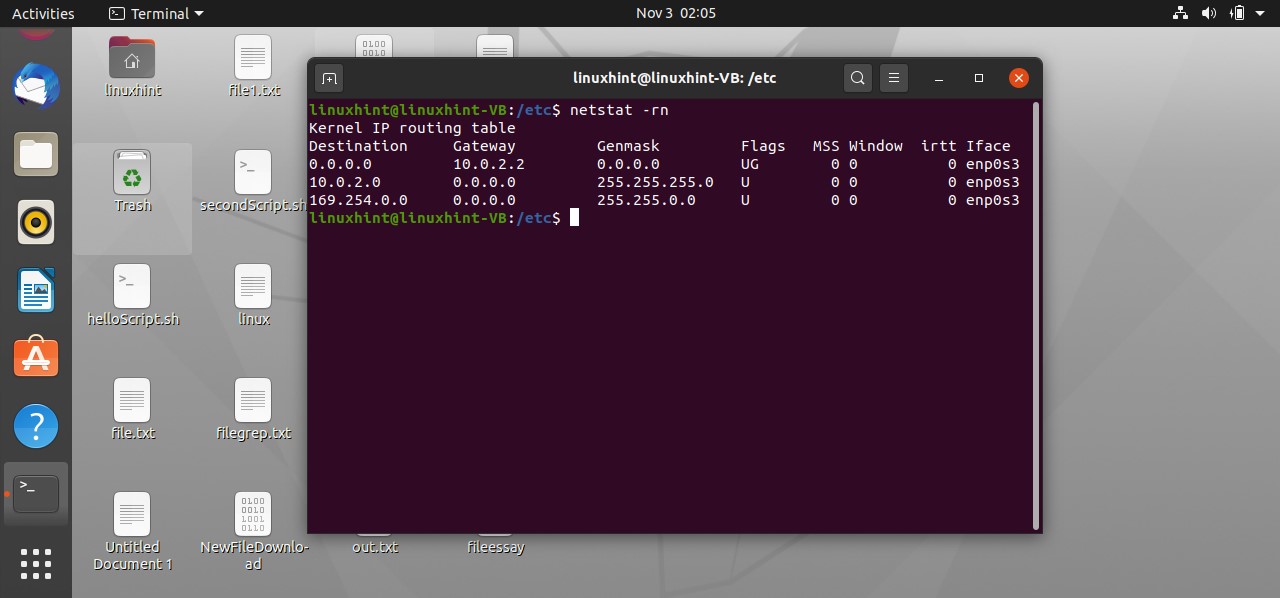Launch Rhythmbox from the dock
1280x598 pixels.
[36, 223]
